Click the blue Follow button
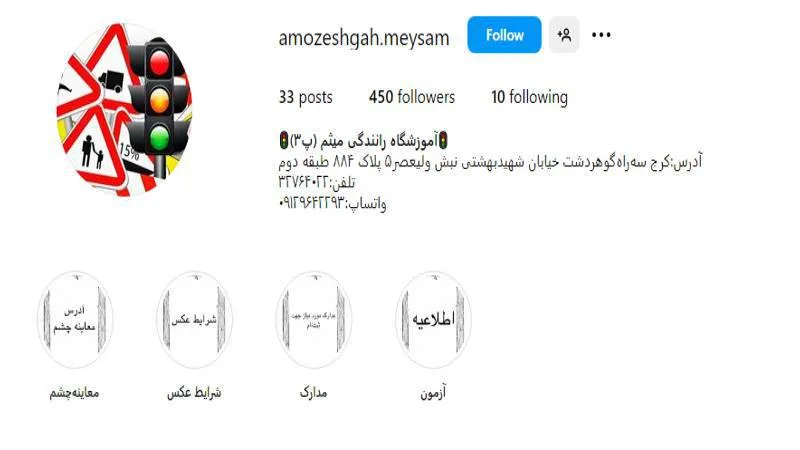 tap(504, 35)
